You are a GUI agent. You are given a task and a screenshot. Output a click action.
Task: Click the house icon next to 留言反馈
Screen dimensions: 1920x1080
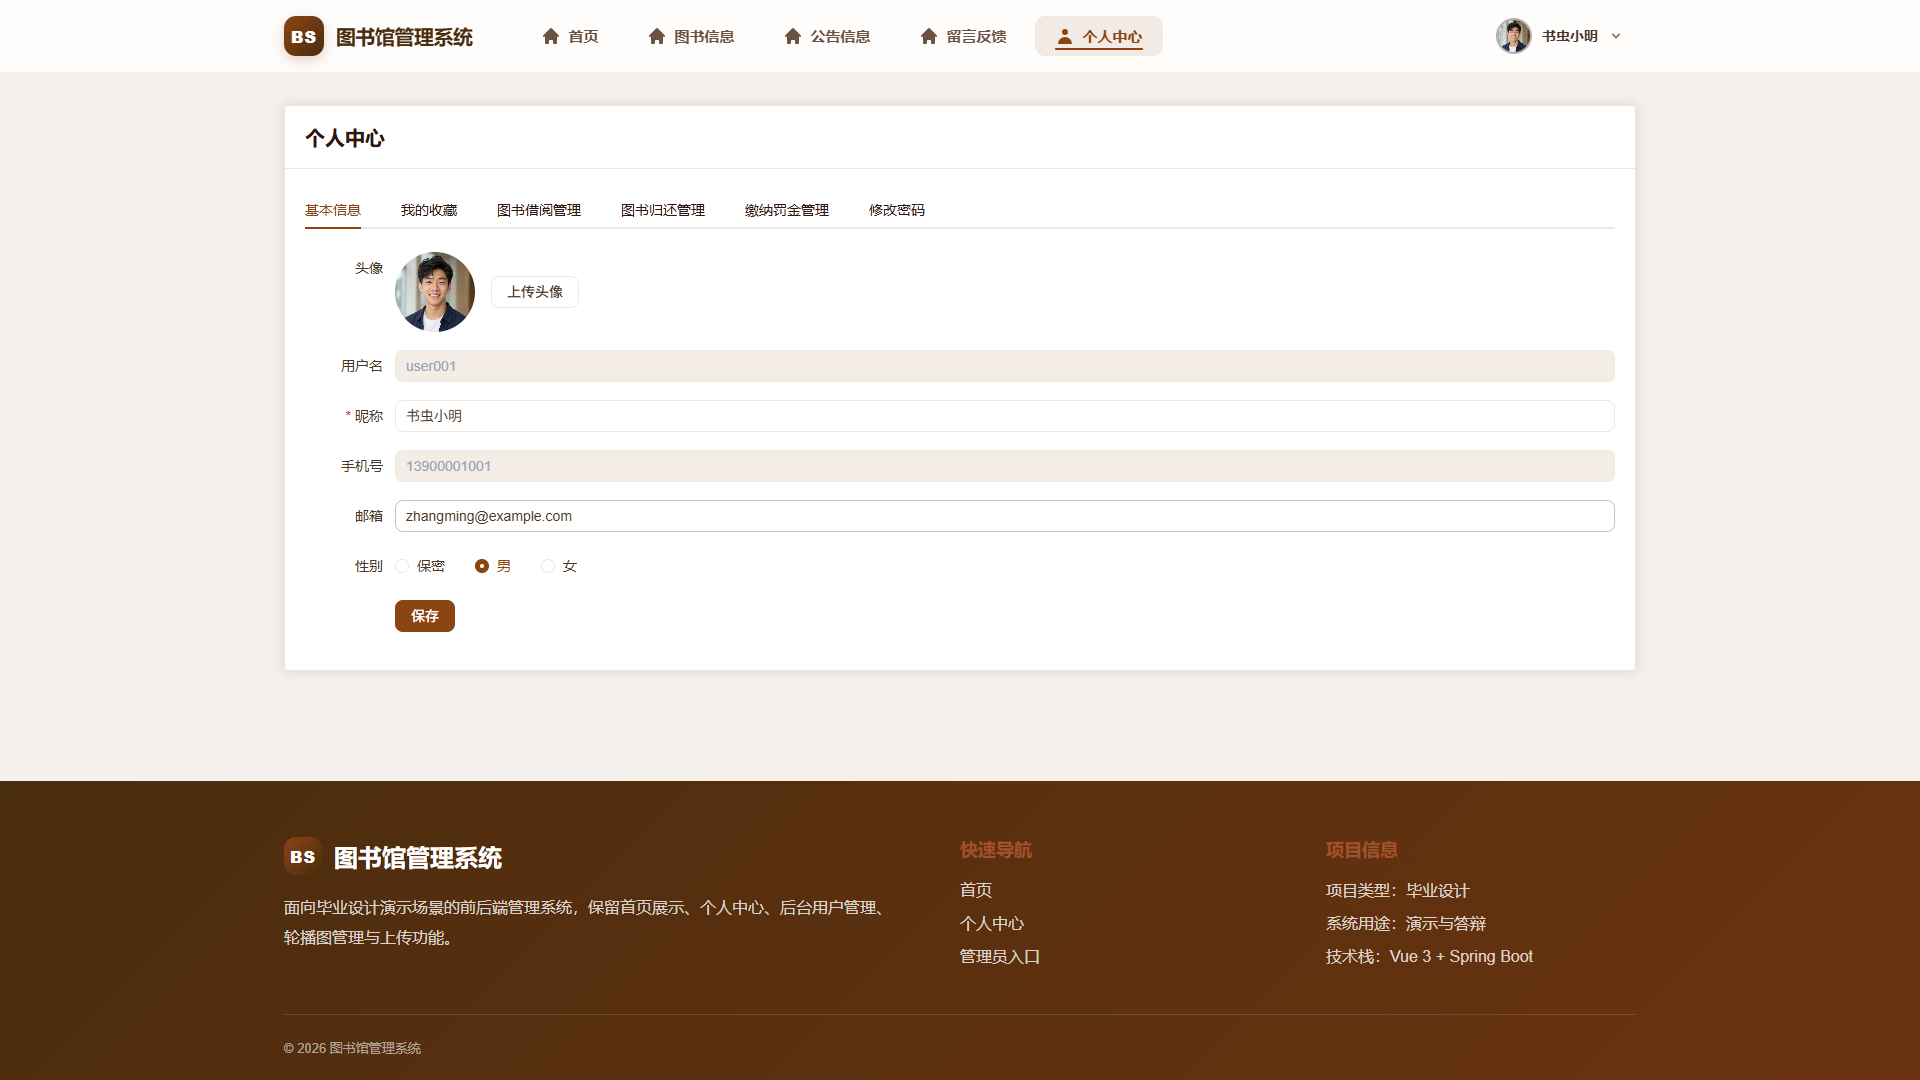click(x=929, y=36)
